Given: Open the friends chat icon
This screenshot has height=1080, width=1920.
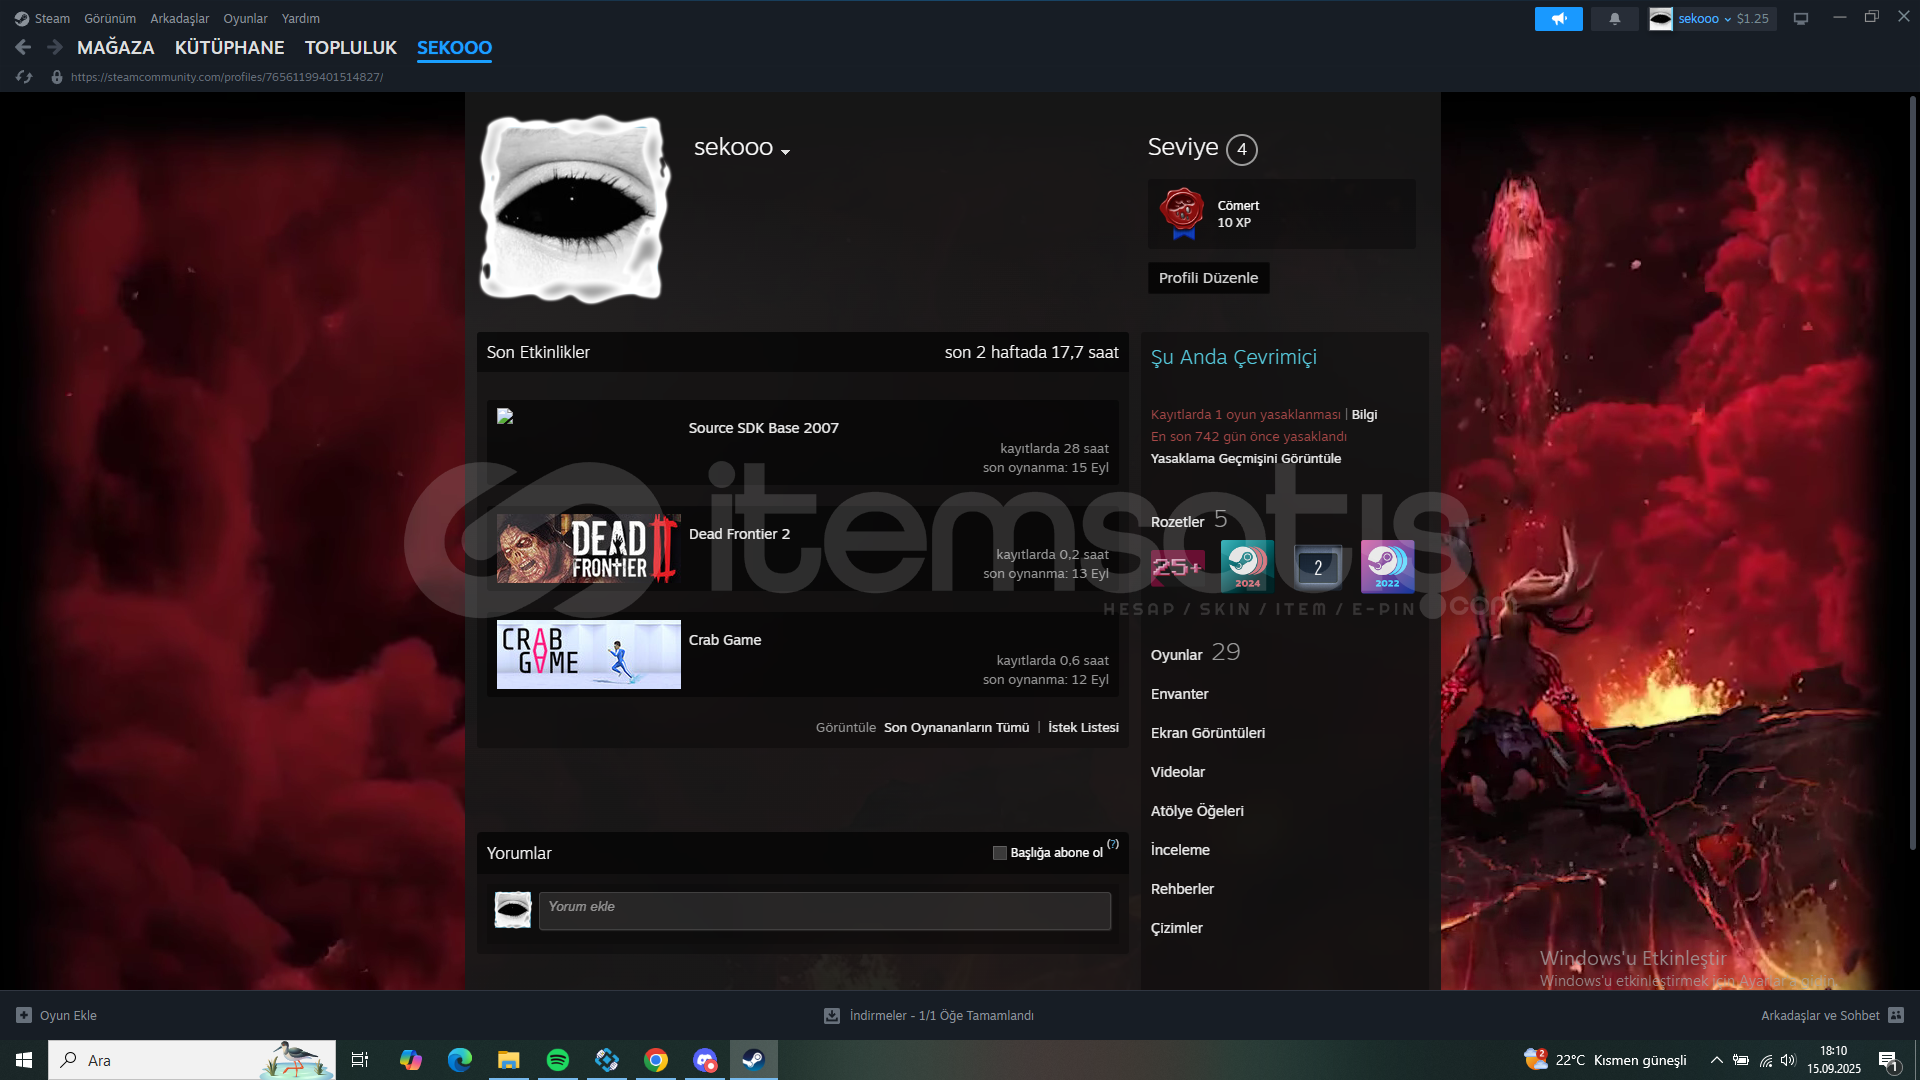Looking at the screenshot, I should [x=1896, y=1015].
